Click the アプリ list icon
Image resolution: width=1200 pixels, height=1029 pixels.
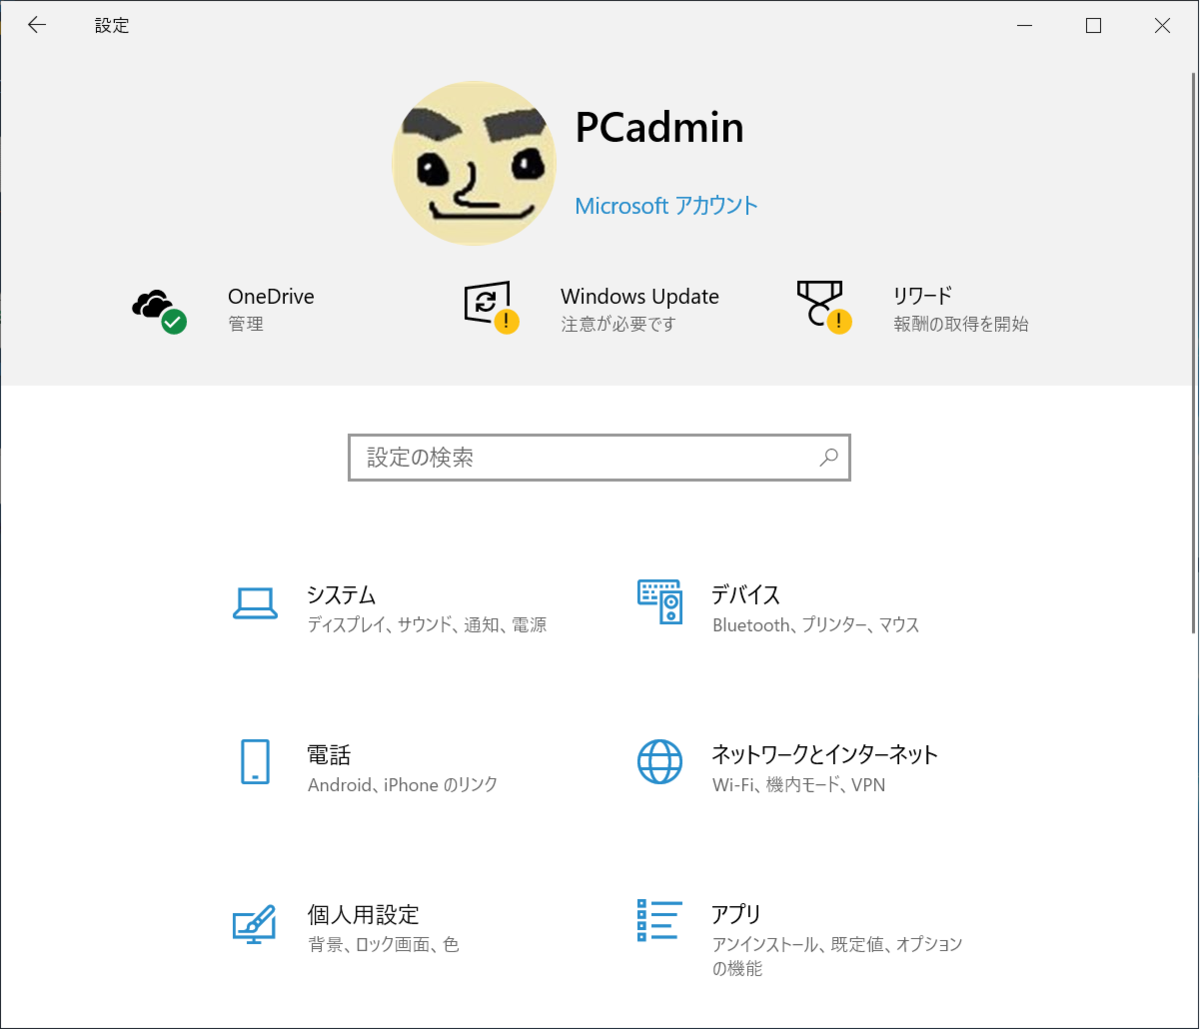[660, 920]
